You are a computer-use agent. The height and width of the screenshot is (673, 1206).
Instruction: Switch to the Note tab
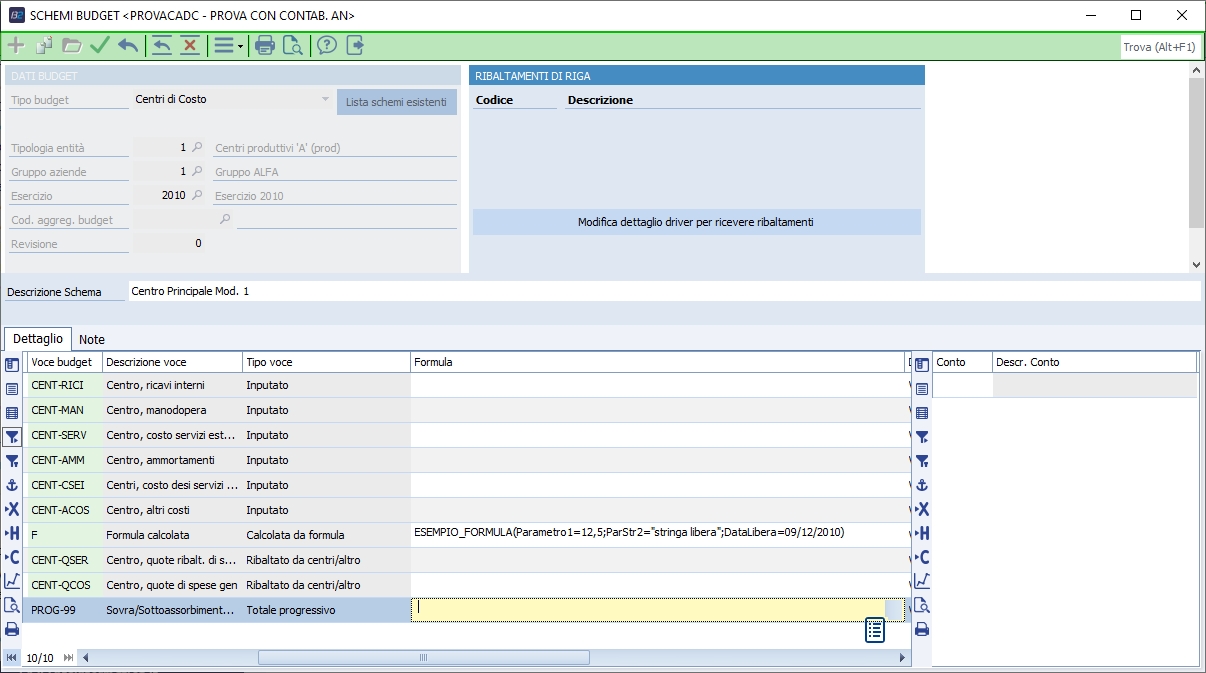[x=92, y=339]
